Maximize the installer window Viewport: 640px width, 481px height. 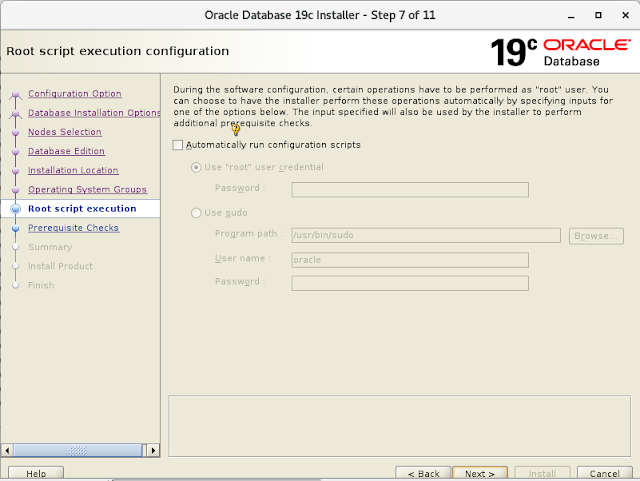click(x=598, y=15)
